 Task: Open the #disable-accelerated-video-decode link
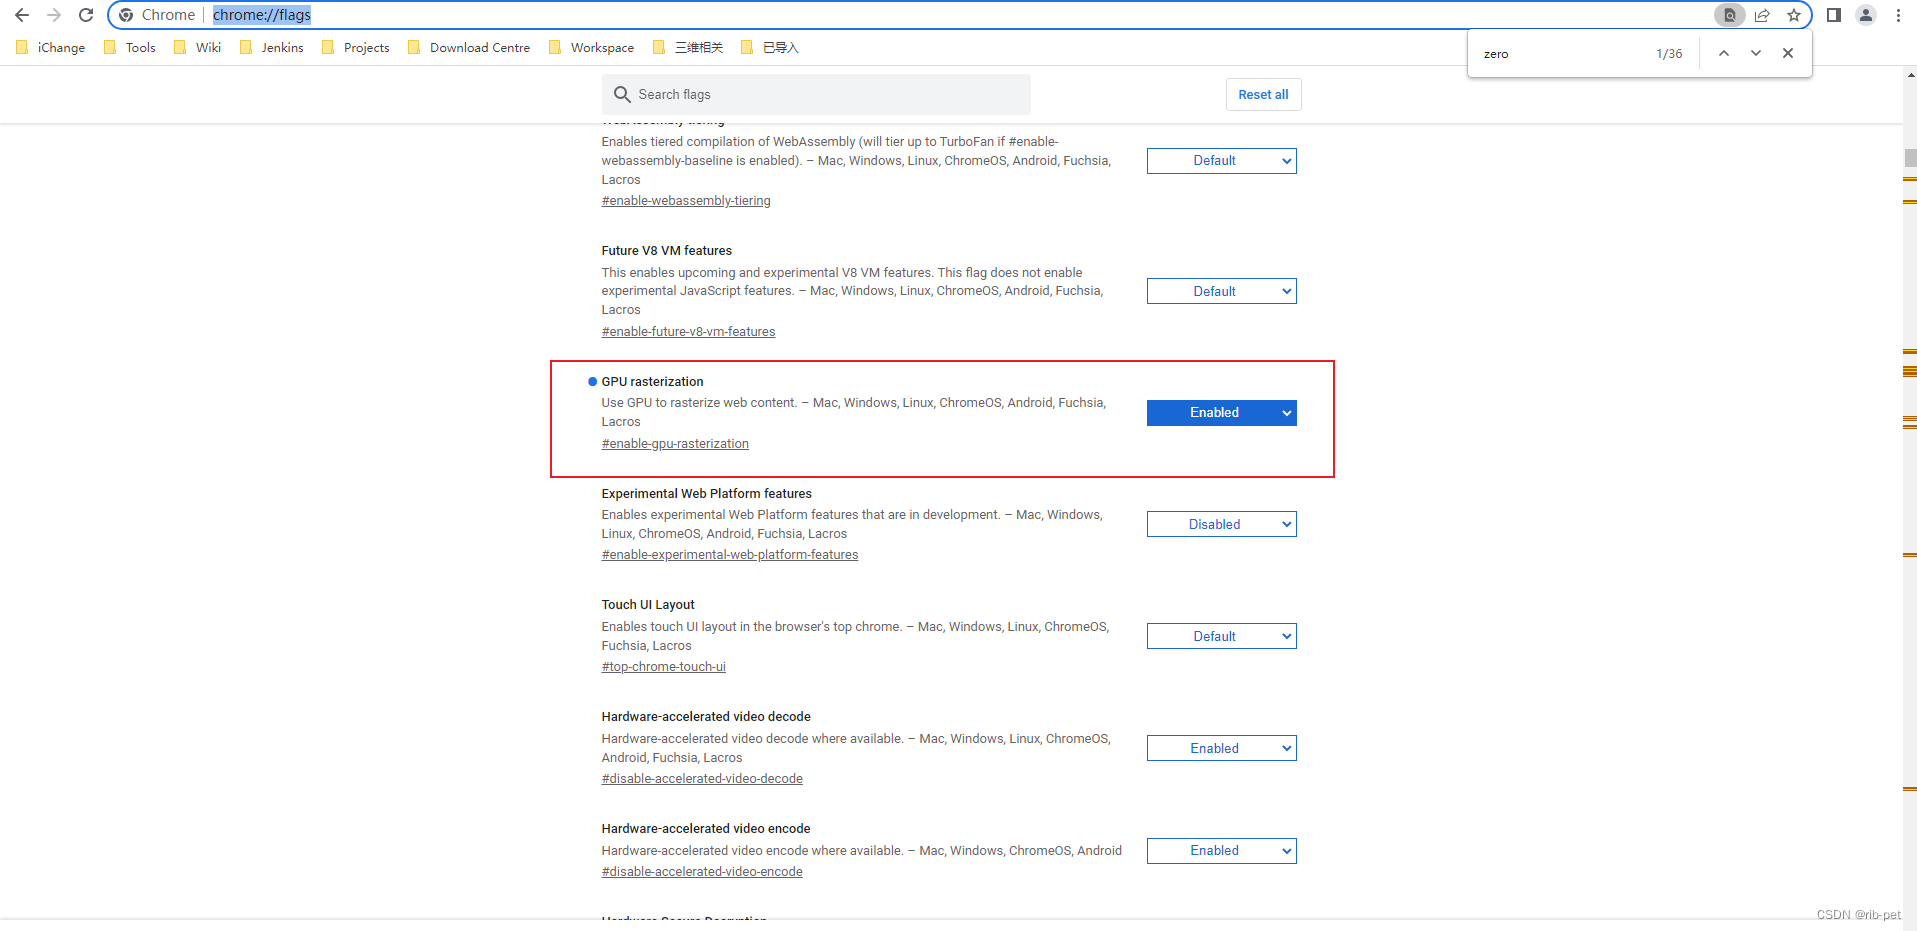click(702, 778)
